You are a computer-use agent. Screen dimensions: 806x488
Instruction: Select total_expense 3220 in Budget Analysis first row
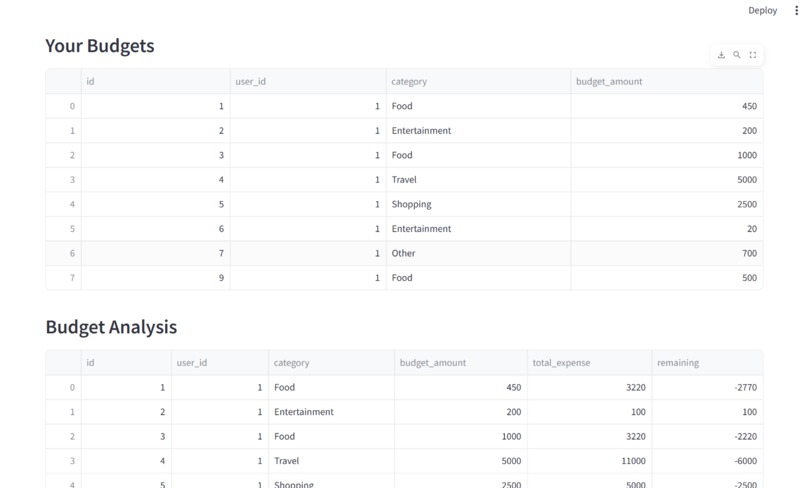click(x=590, y=387)
